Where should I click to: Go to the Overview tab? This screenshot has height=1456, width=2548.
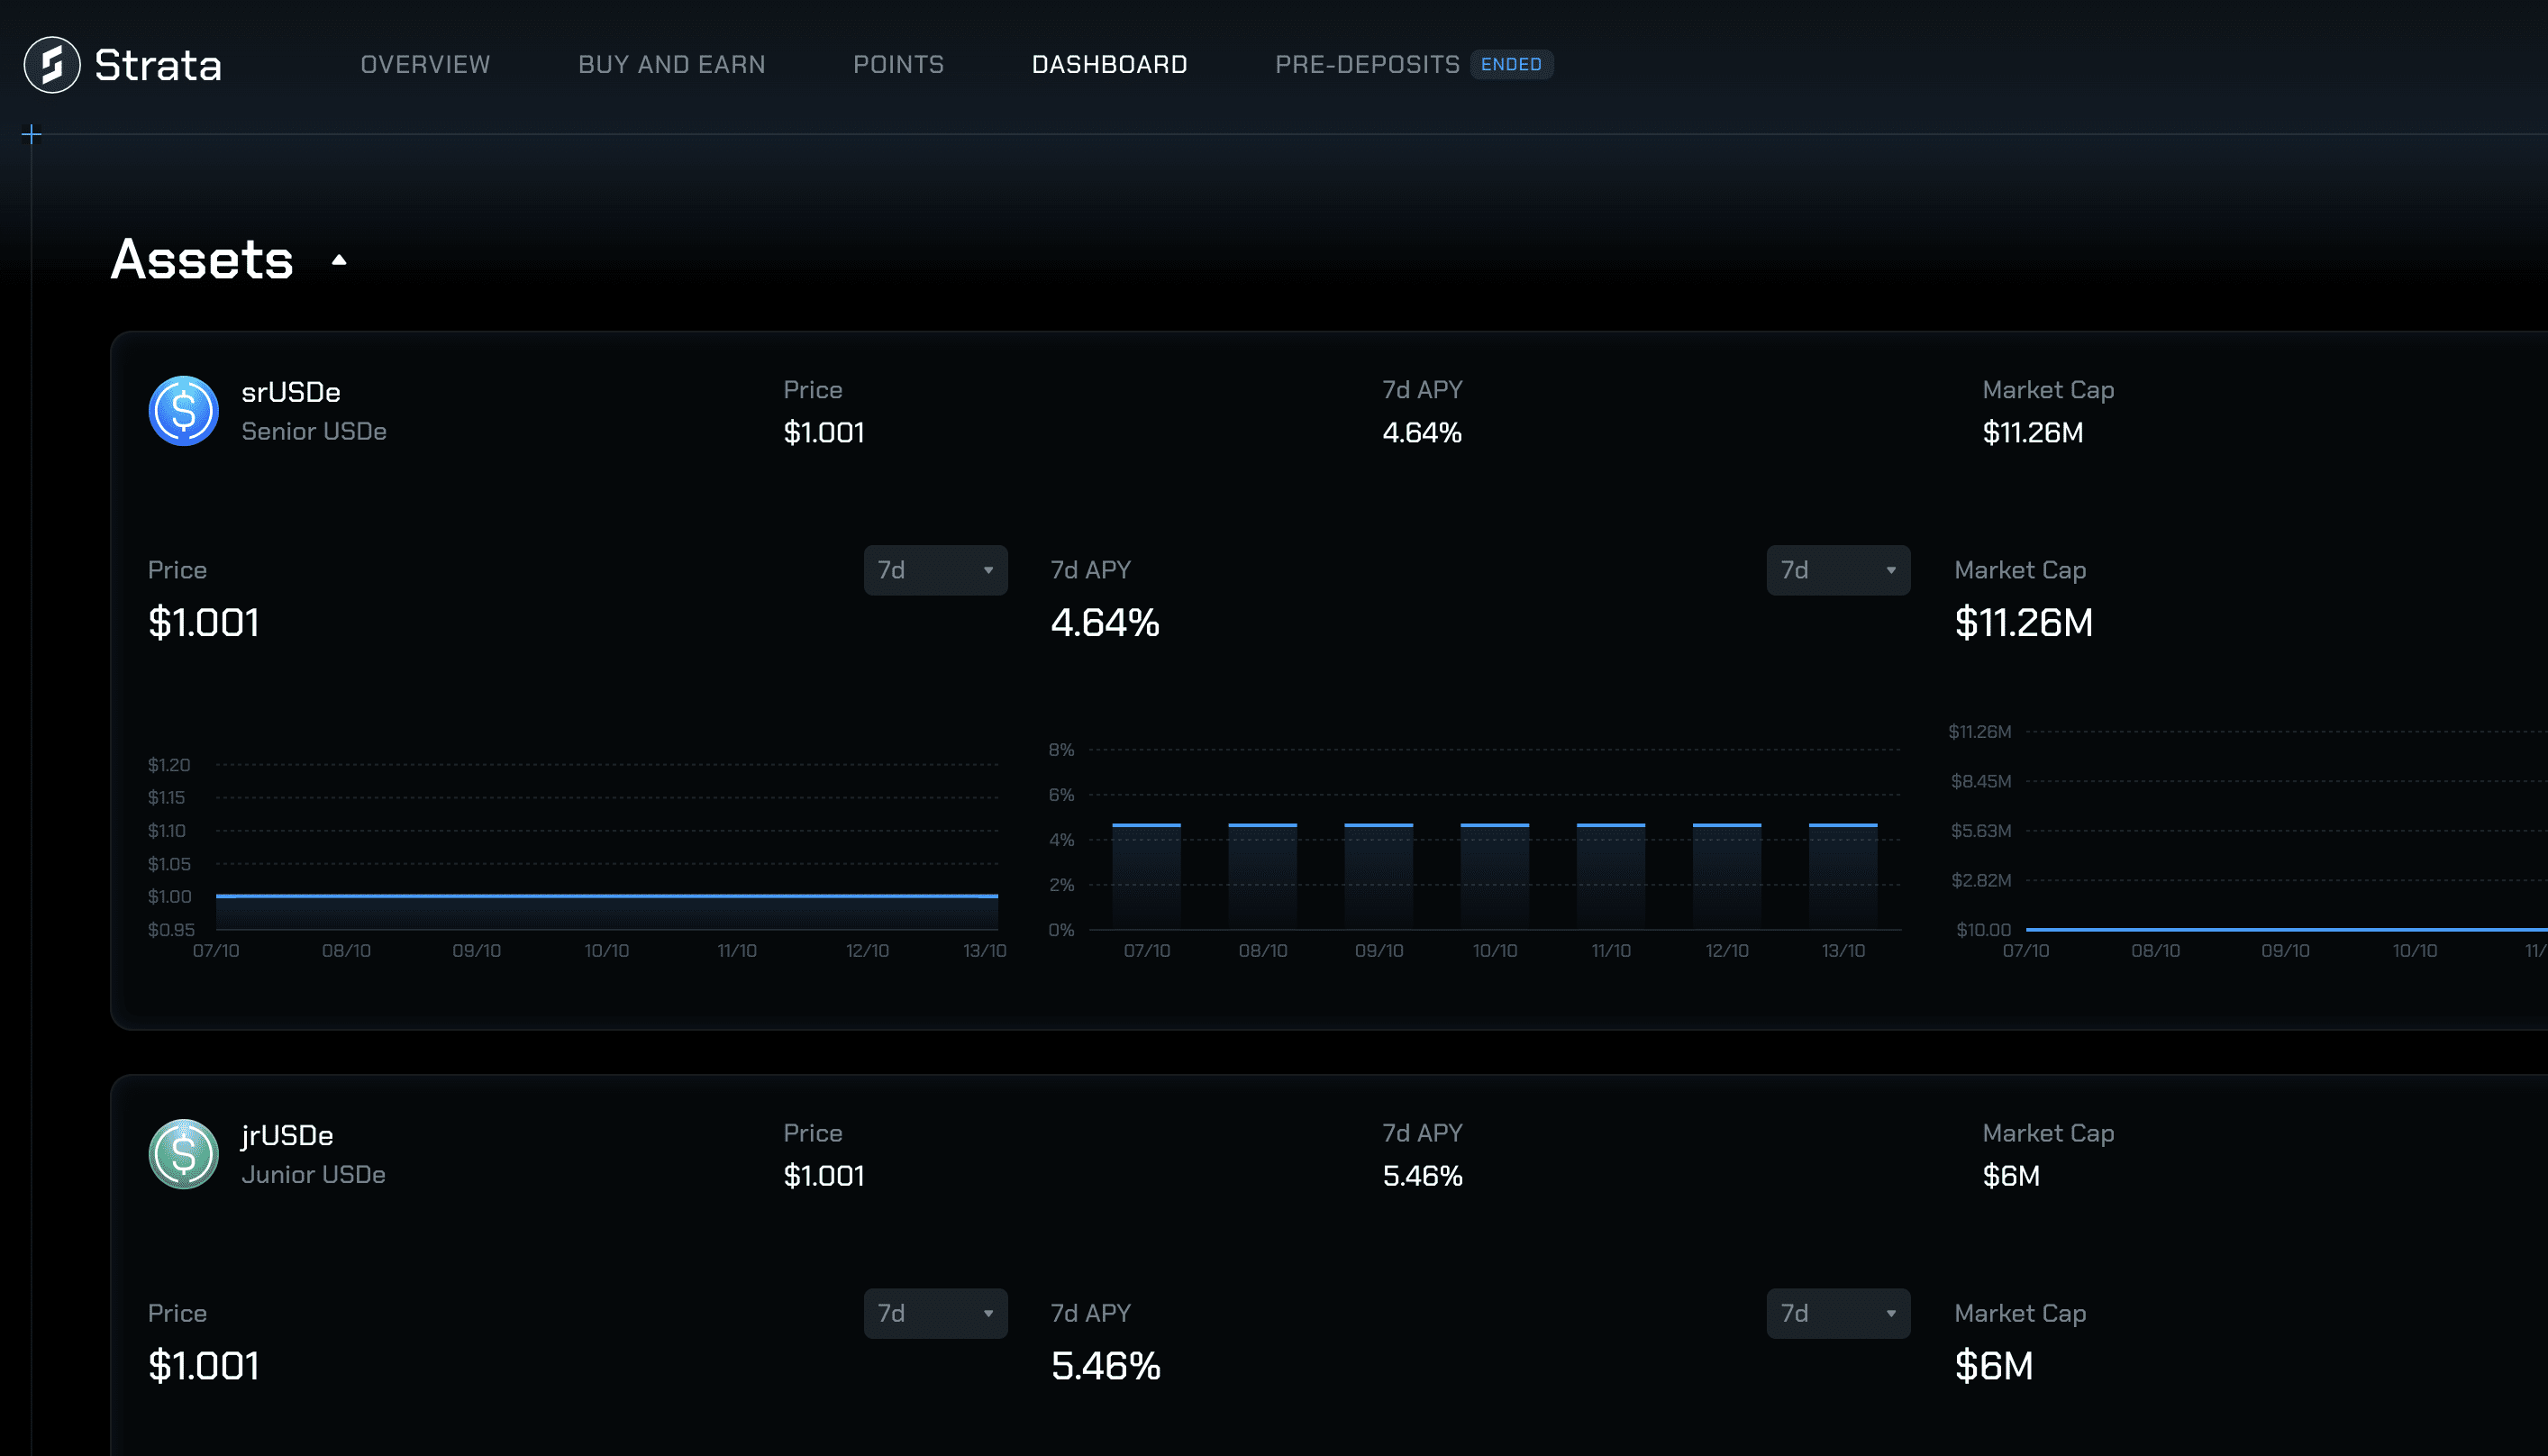pyautogui.click(x=425, y=65)
